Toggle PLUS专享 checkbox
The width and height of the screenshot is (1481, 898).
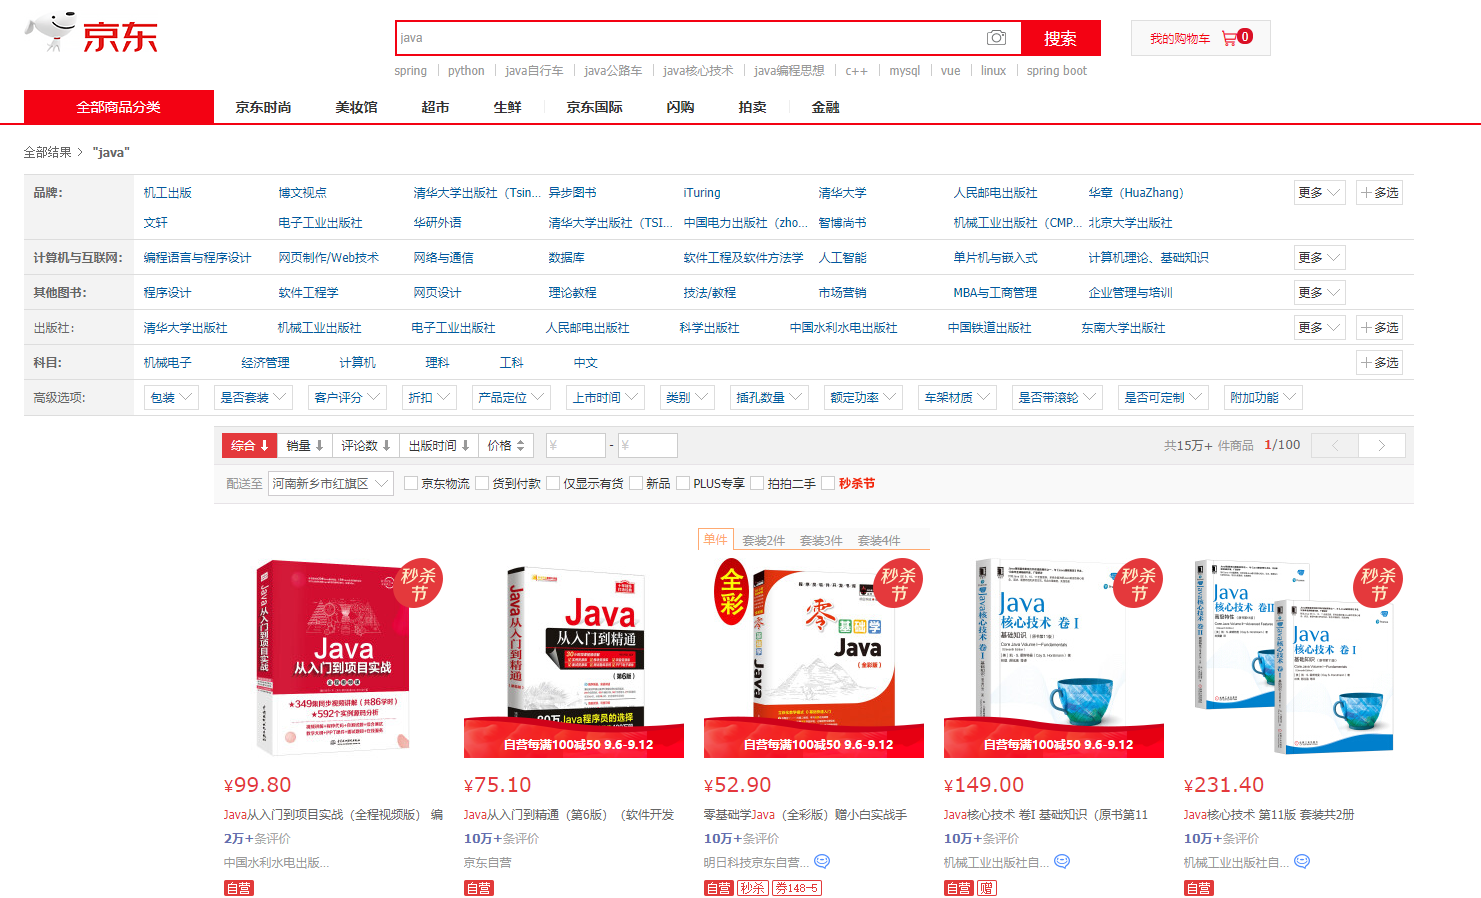point(683,484)
